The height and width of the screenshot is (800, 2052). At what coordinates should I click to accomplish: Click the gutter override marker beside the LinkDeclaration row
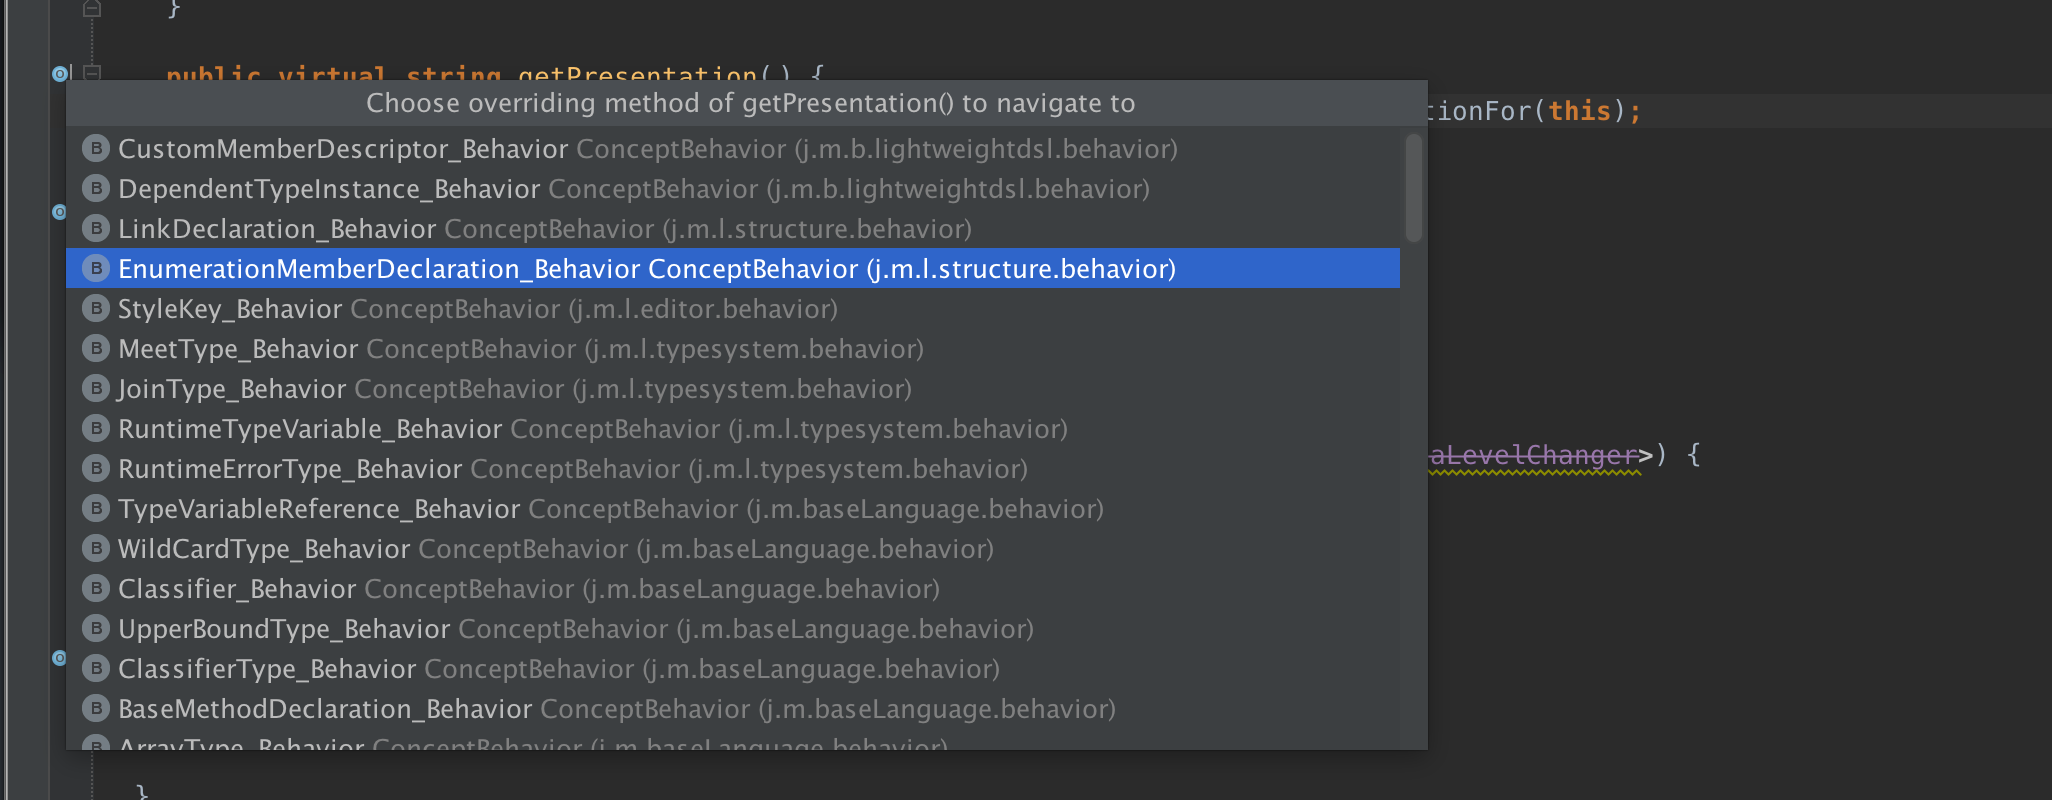pyautogui.click(x=59, y=212)
